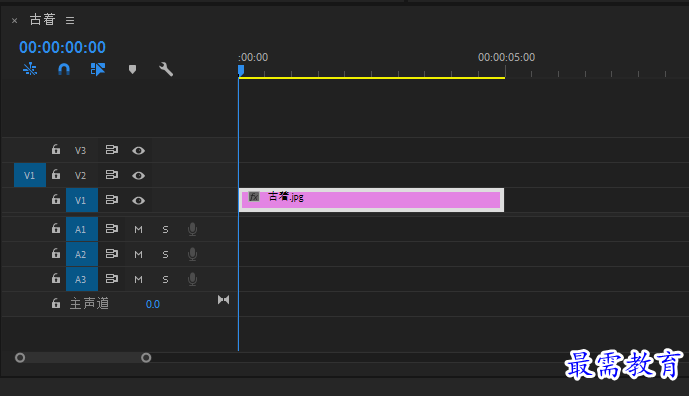Image resolution: width=689 pixels, height=396 pixels.
Task: Lock the V1 video track
Action: (56, 200)
